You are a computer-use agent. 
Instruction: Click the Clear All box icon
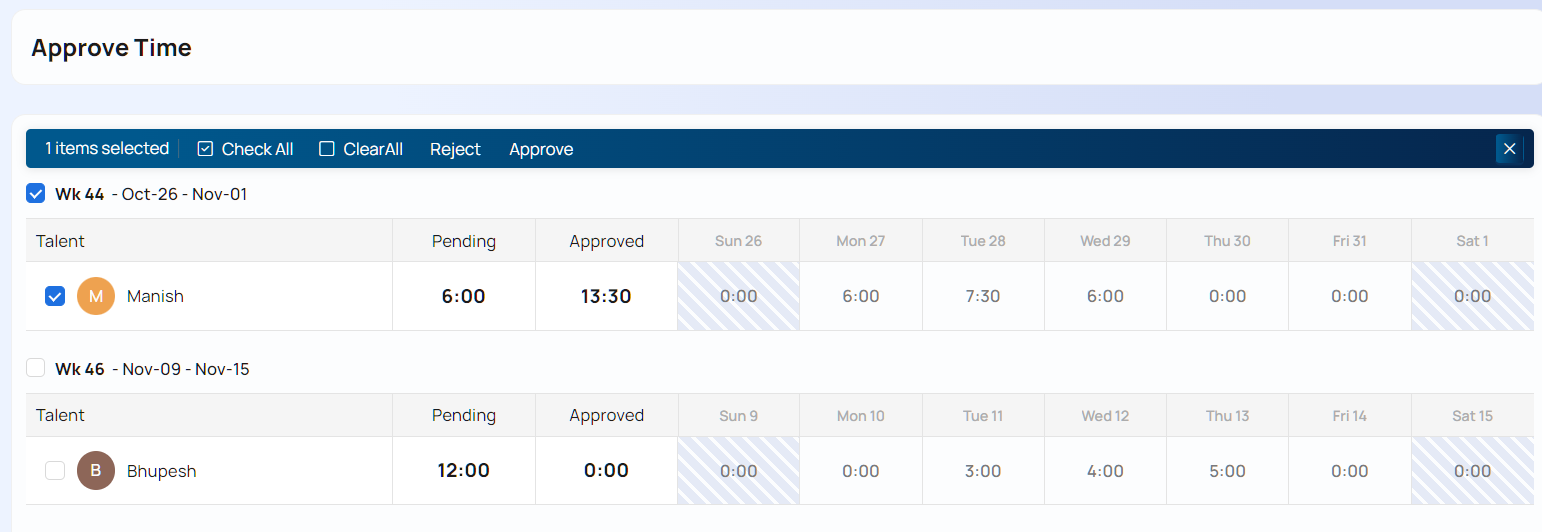coord(327,149)
